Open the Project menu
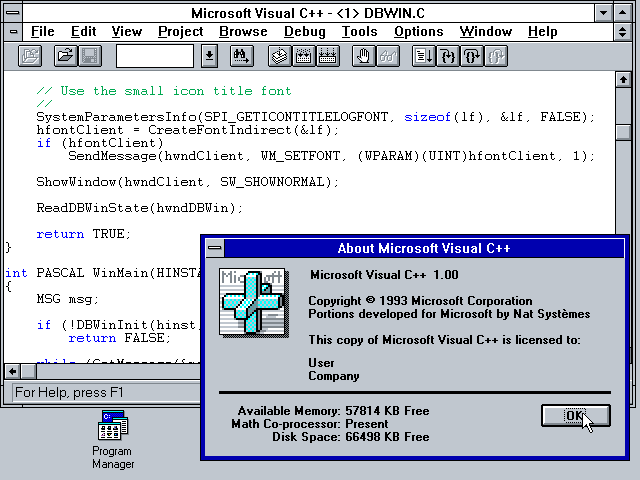 (180, 31)
